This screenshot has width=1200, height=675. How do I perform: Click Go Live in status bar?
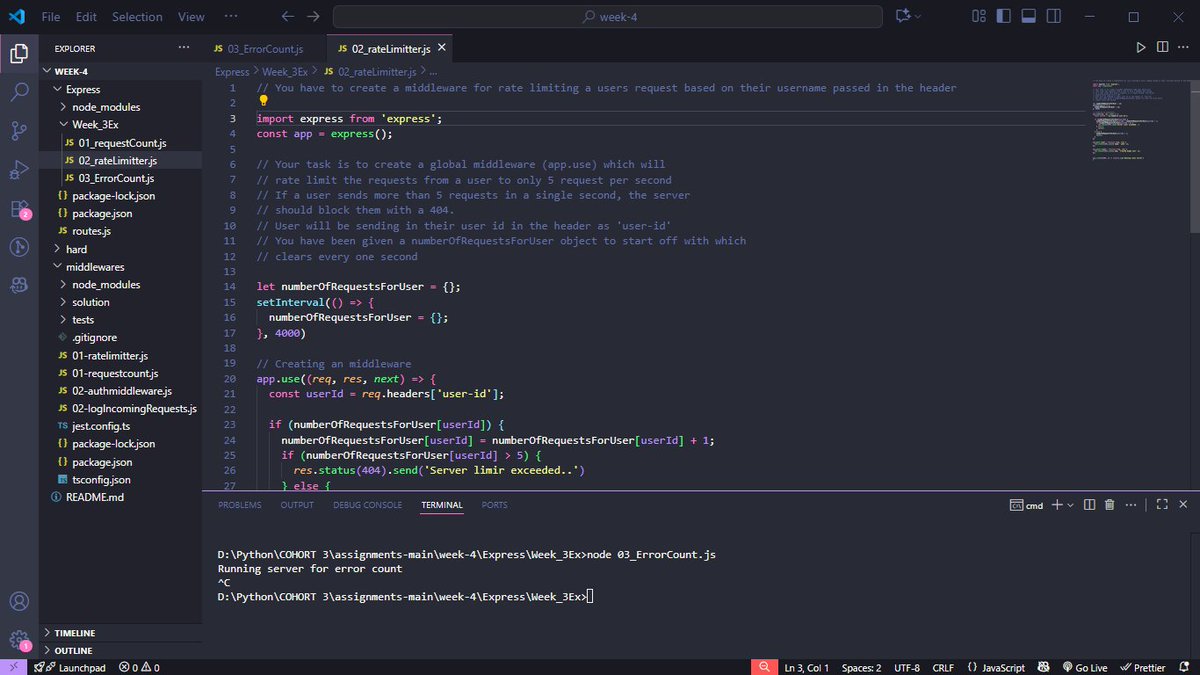coord(1084,667)
